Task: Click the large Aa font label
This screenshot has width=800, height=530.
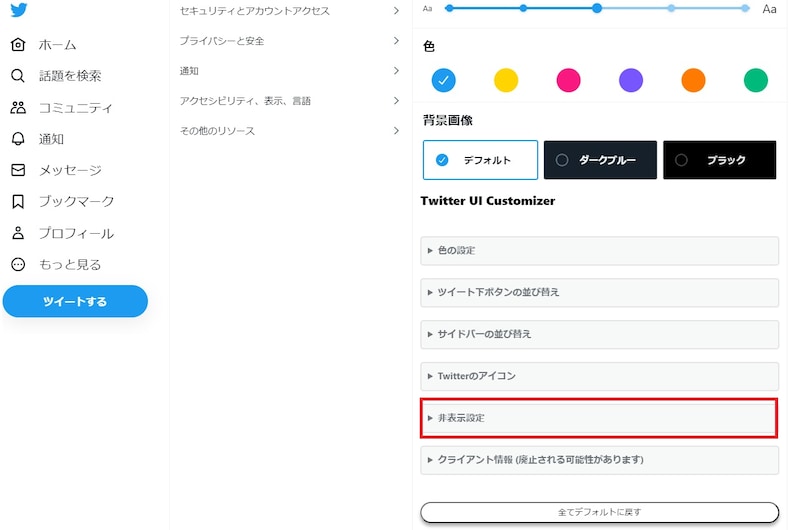Action: click(x=769, y=9)
